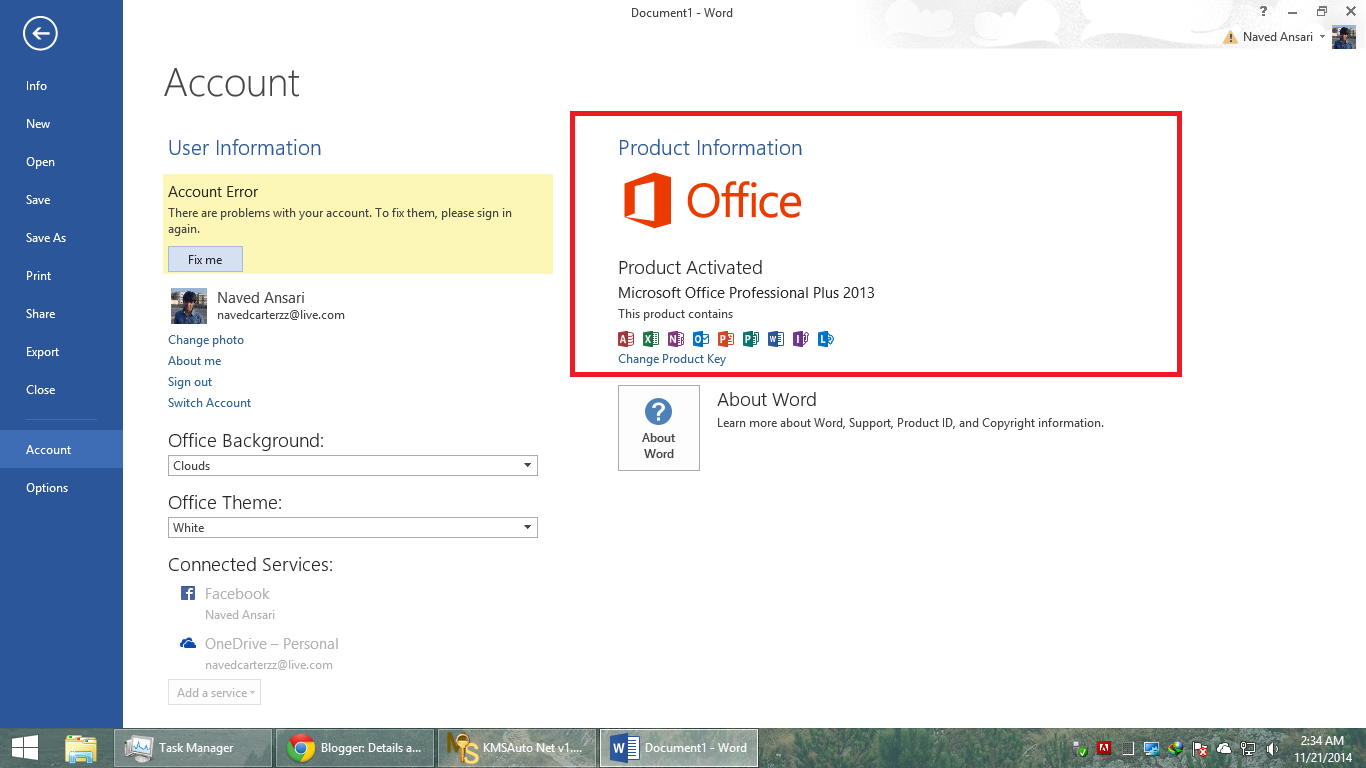Click the Safely Remove Hardware tray icon

1080,748
